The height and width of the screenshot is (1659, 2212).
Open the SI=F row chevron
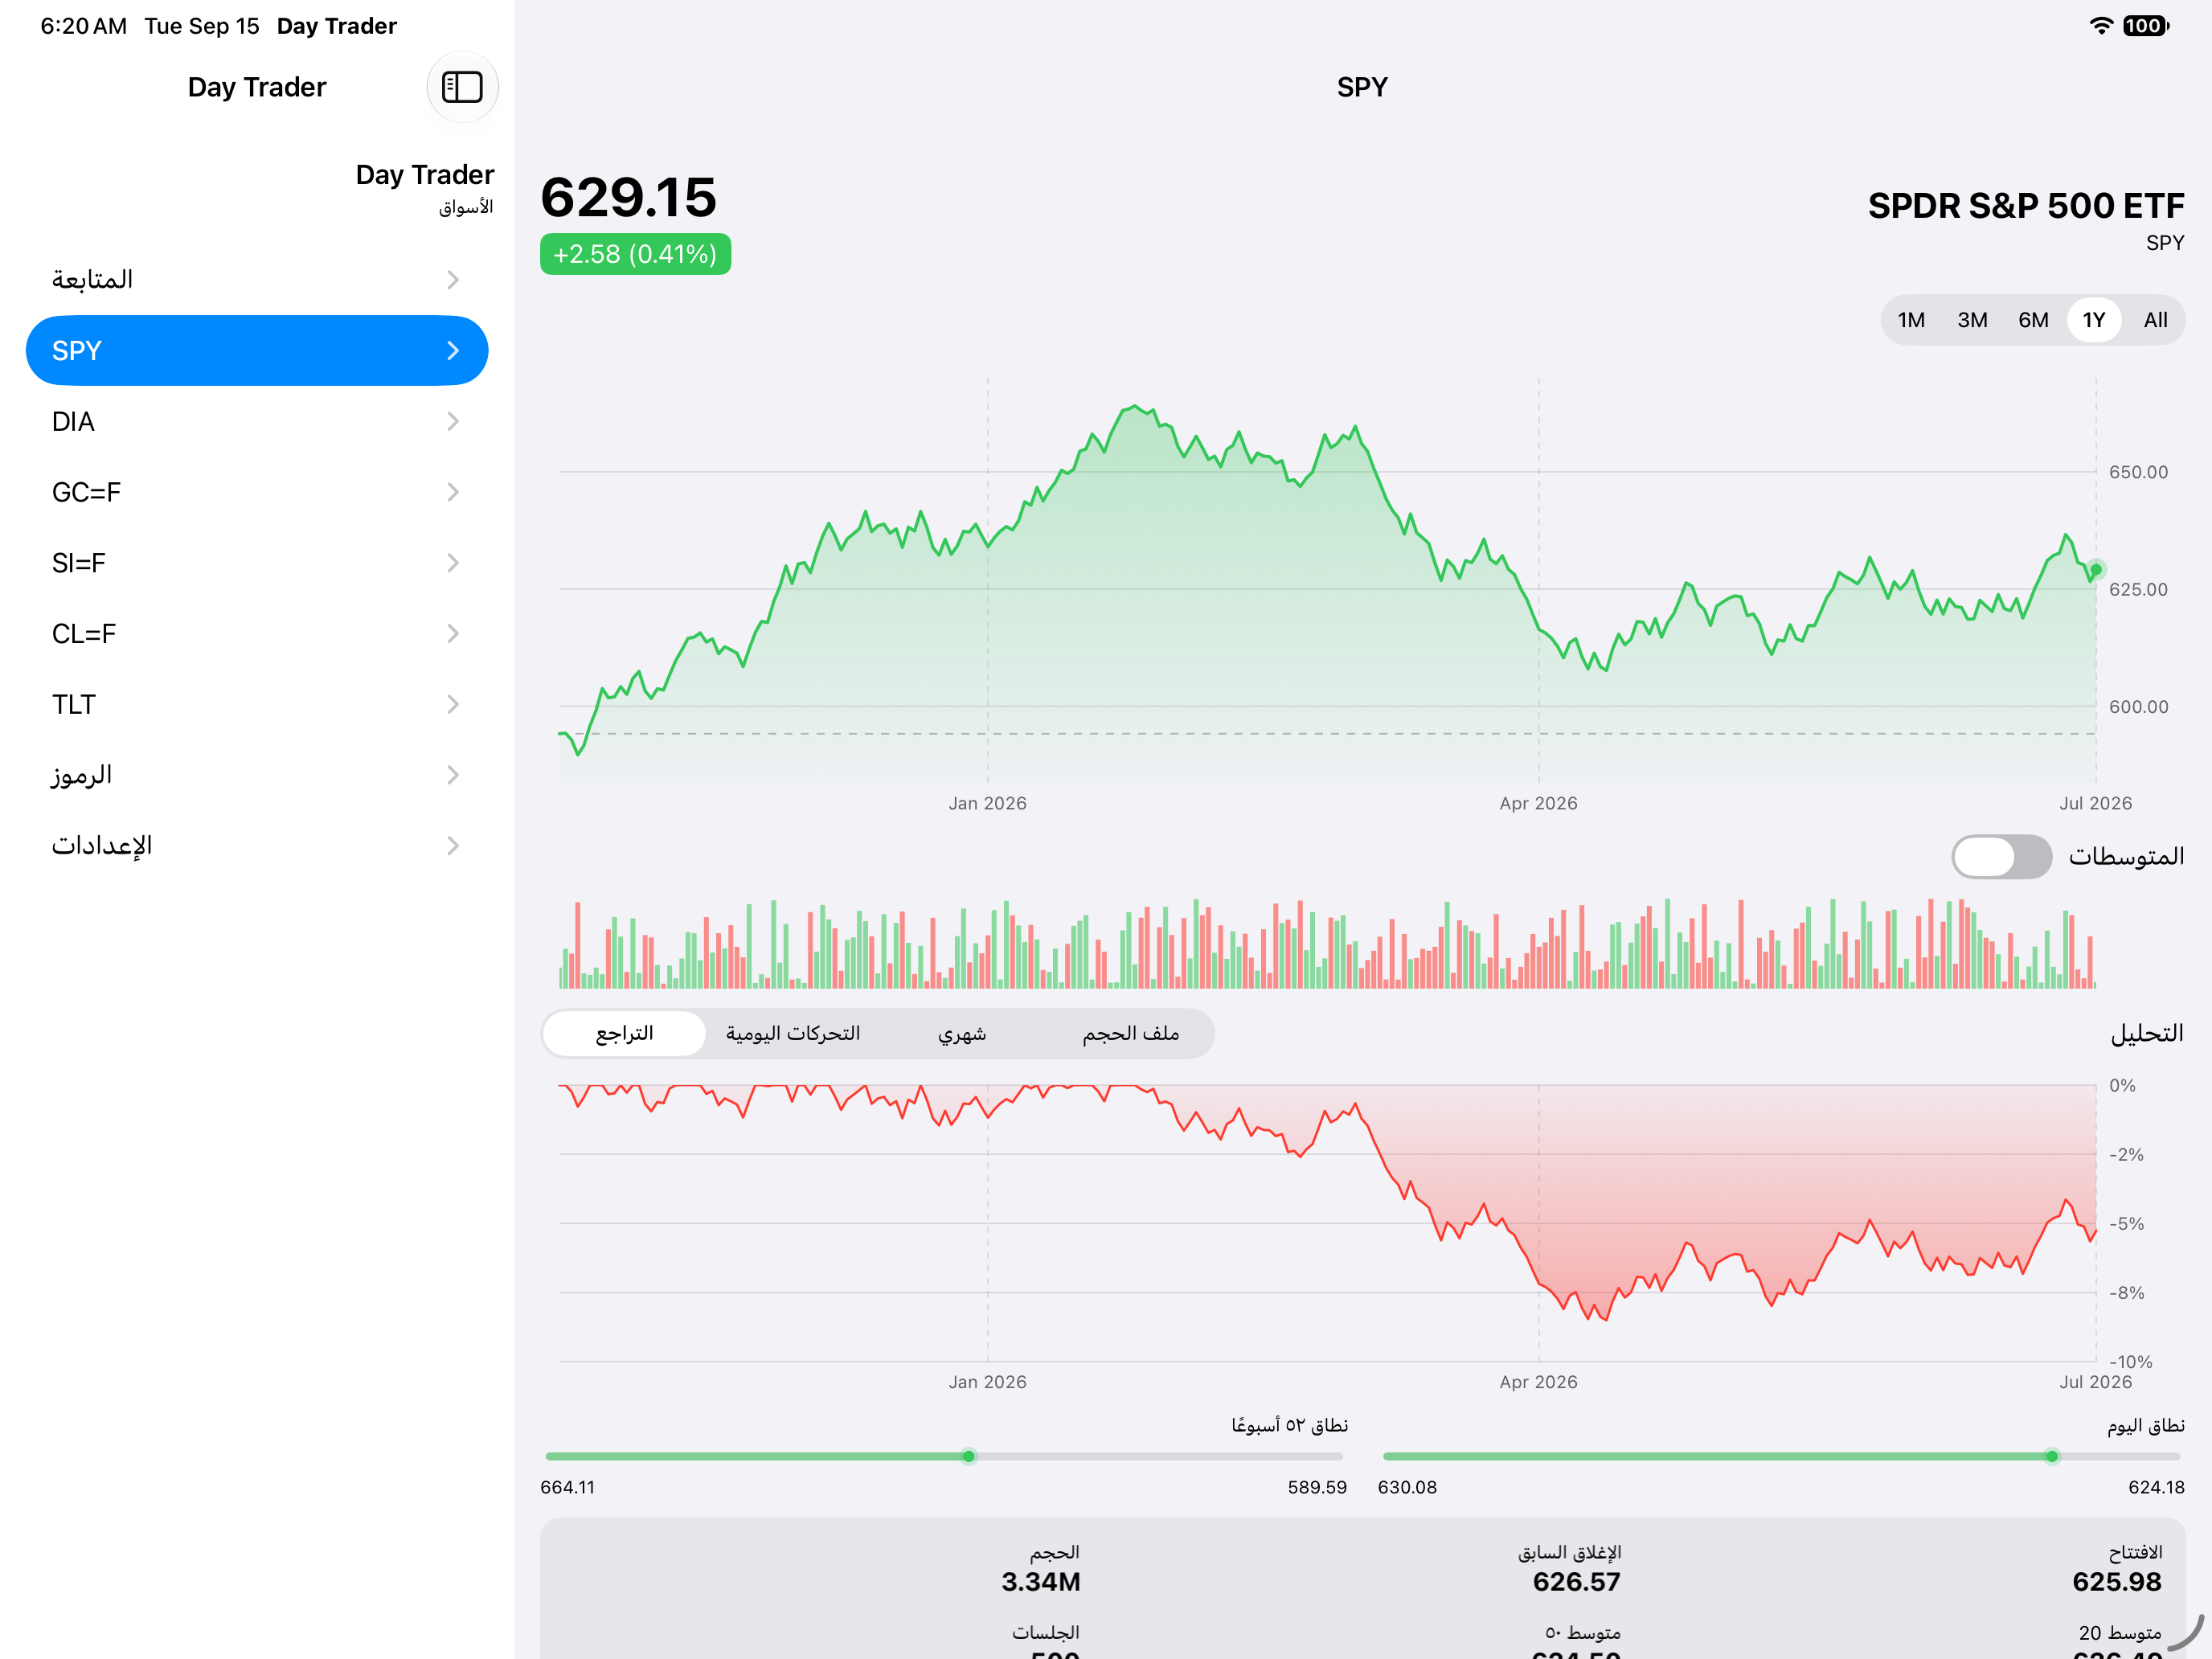tap(453, 563)
